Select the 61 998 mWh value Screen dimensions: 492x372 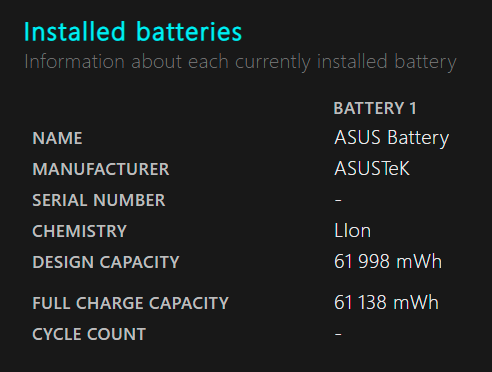click(x=388, y=261)
